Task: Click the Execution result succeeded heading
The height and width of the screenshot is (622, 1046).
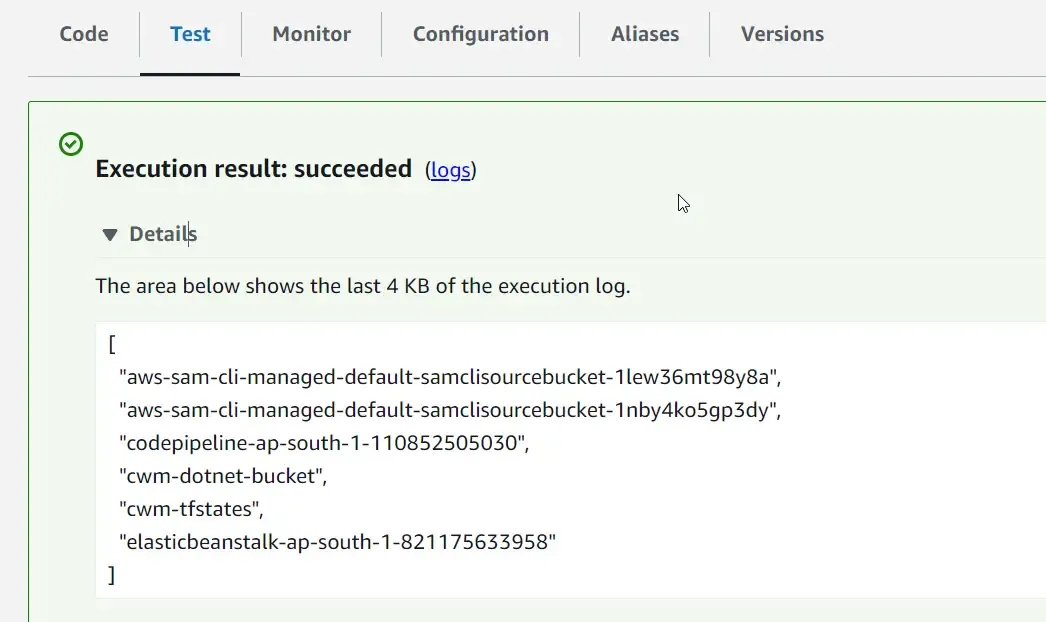Action: [x=253, y=168]
